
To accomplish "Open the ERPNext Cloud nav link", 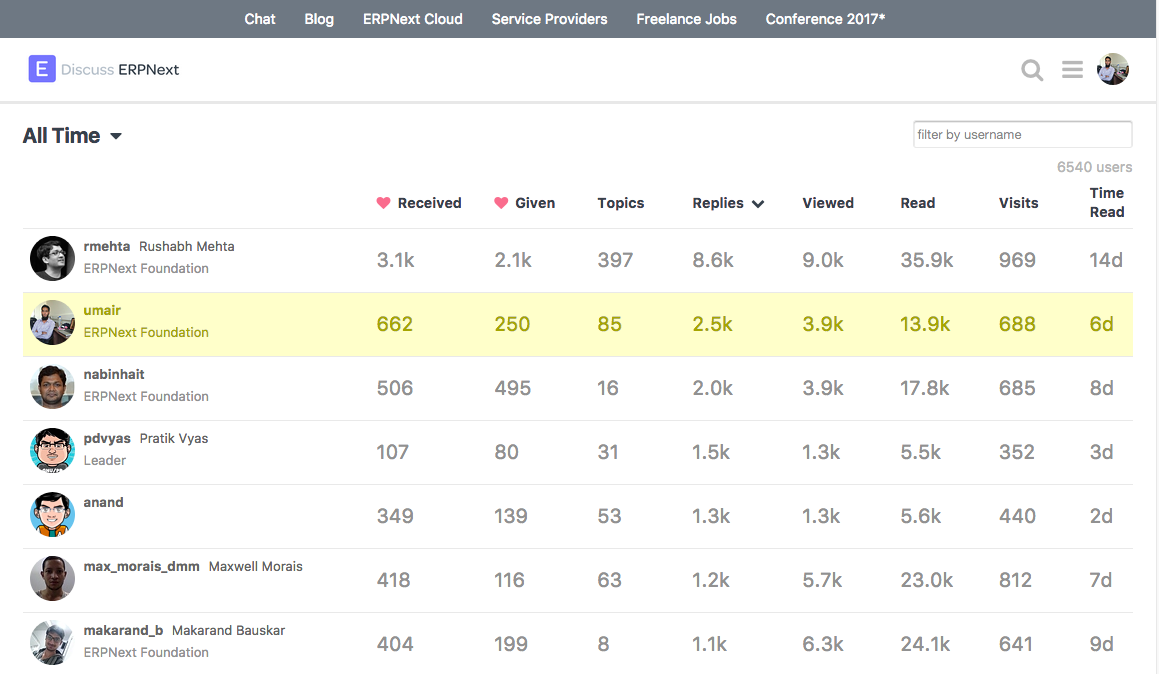I will [412, 19].
